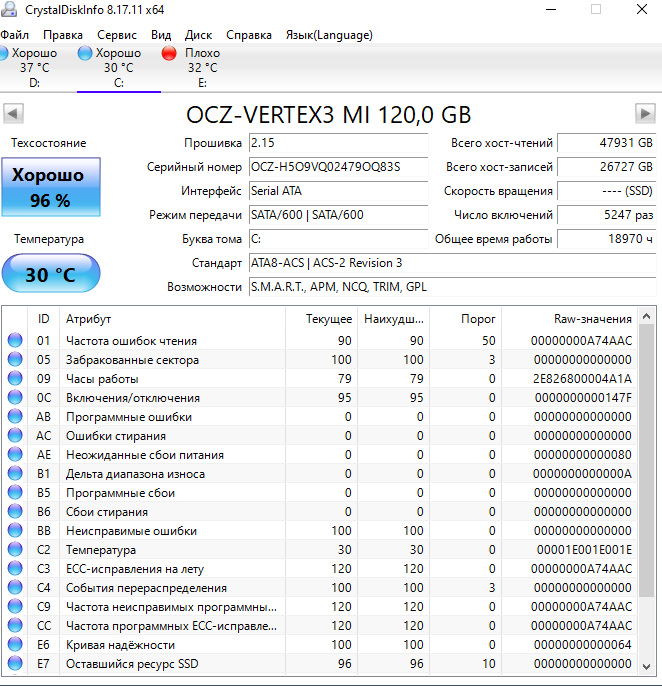The height and width of the screenshot is (686, 662).
Task: Click status icon of CC Частота программных ECC-исправле...
Action: [15, 626]
